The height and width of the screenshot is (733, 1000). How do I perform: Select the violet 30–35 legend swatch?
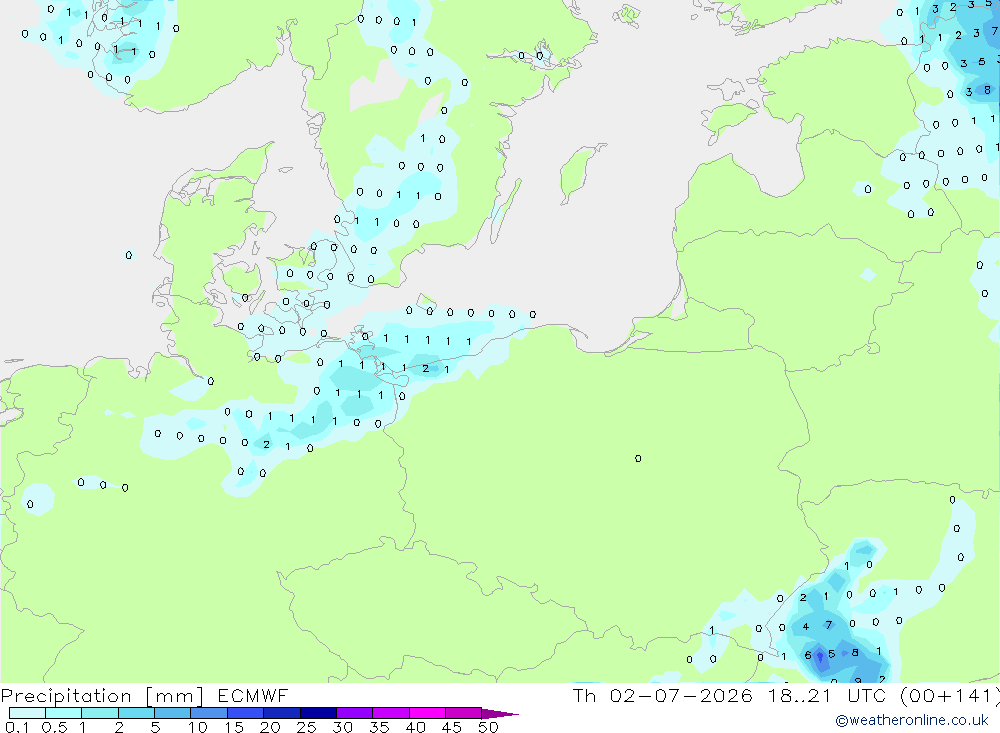[x=355, y=713]
